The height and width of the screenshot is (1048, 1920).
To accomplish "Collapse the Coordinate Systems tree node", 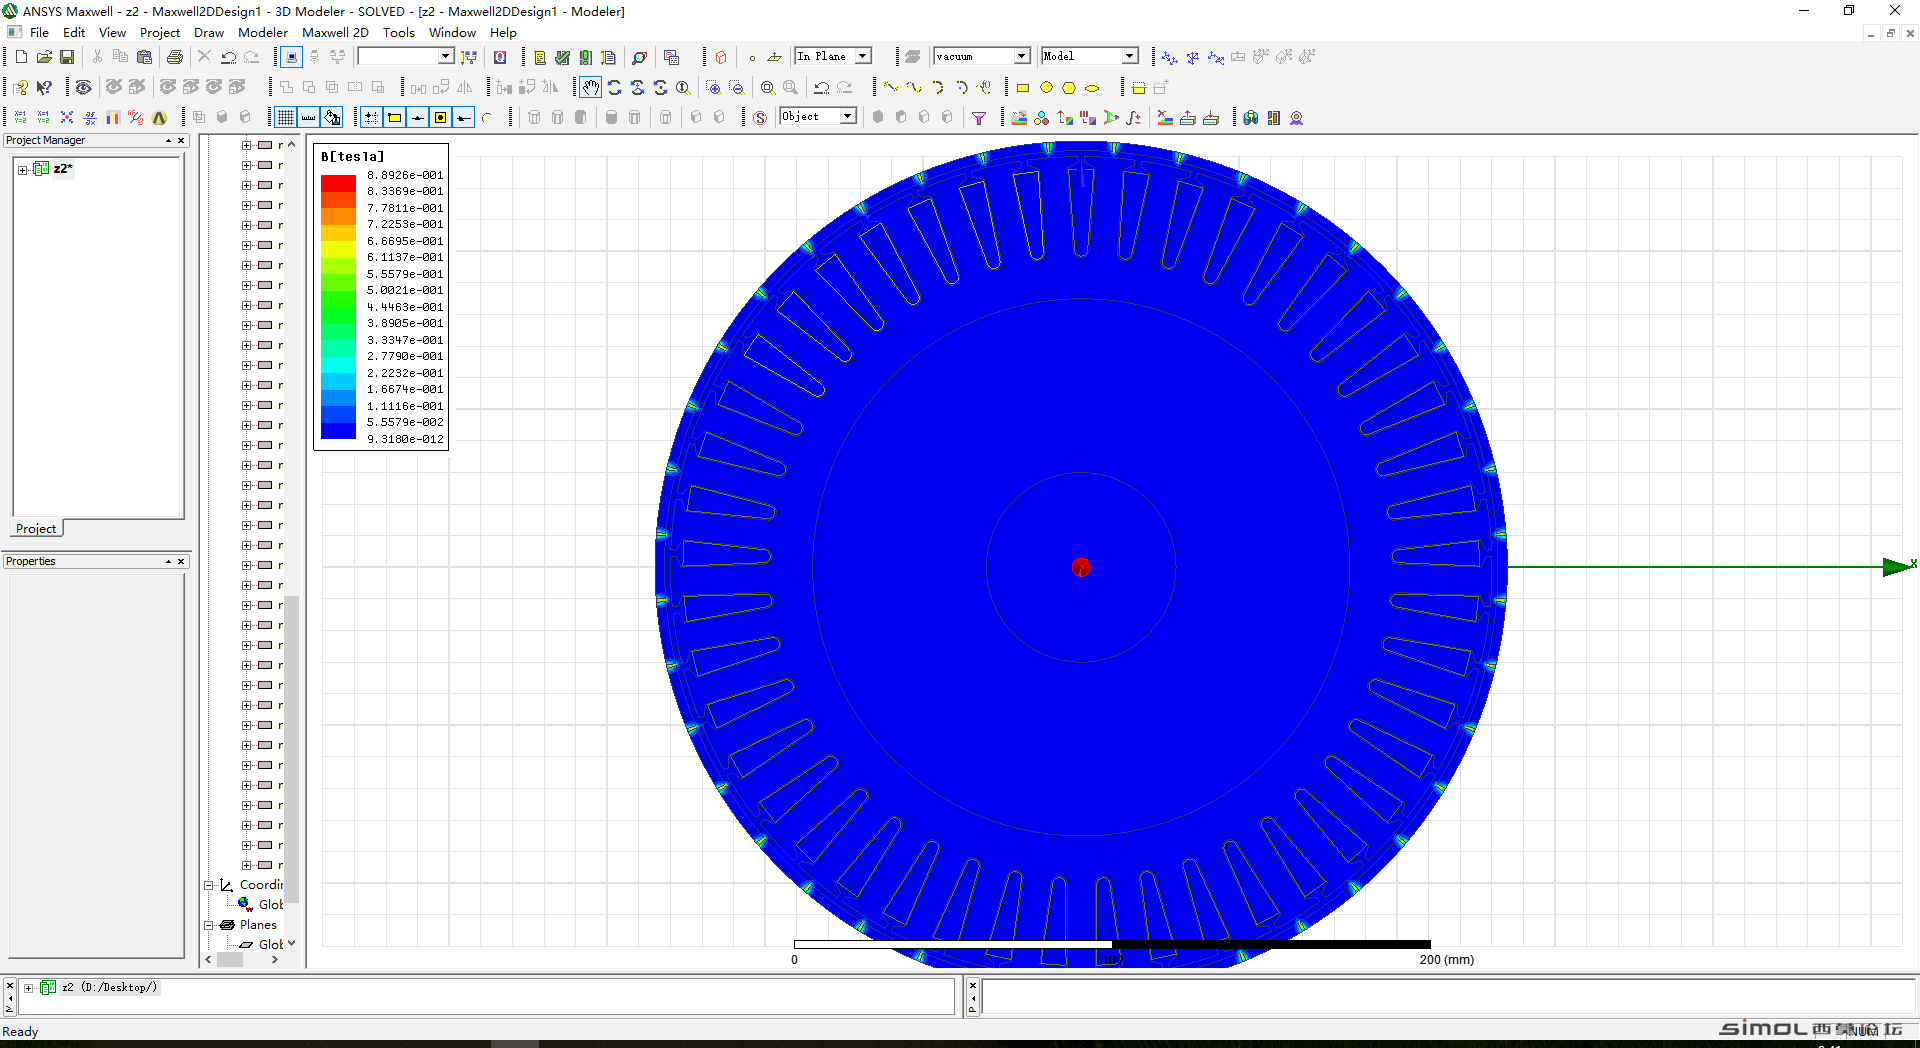I will coord(209,885).
